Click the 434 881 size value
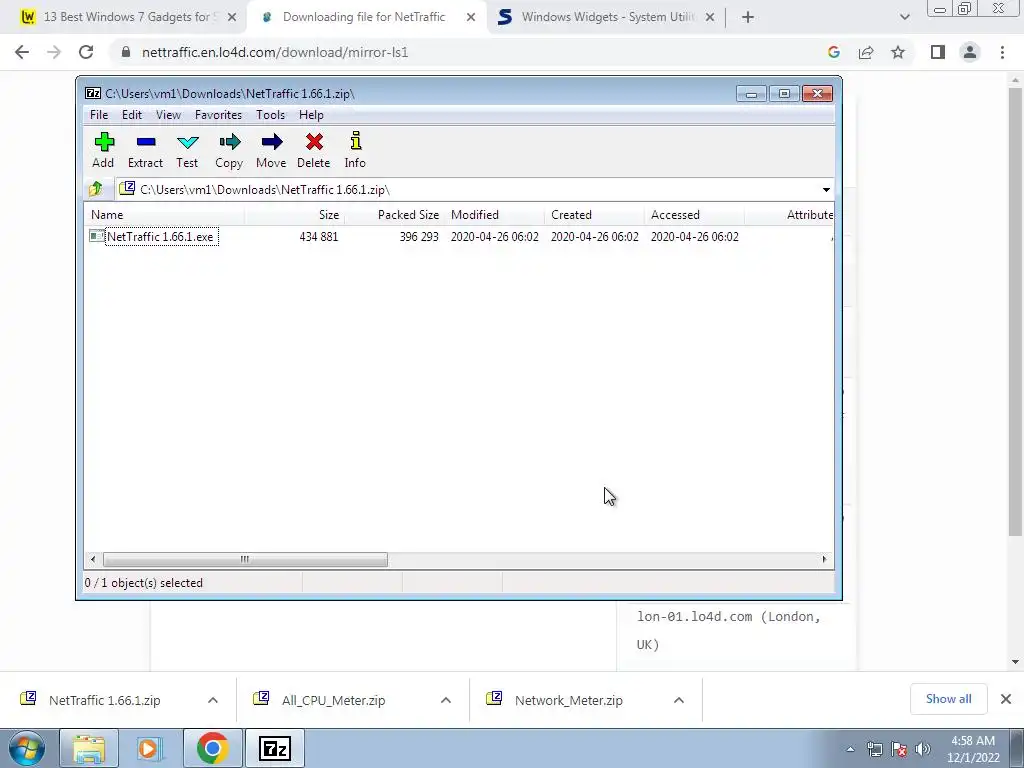This screenshot has width=1024, height=768. tap(319, 237)
